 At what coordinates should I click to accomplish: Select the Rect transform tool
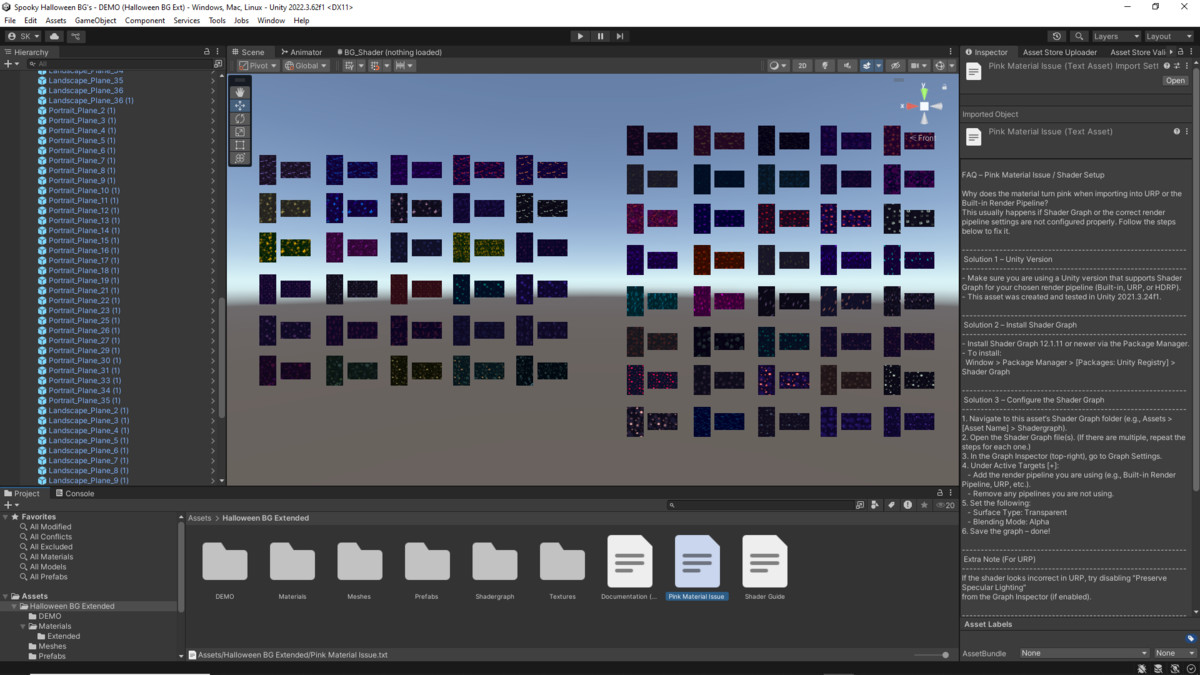240,145
